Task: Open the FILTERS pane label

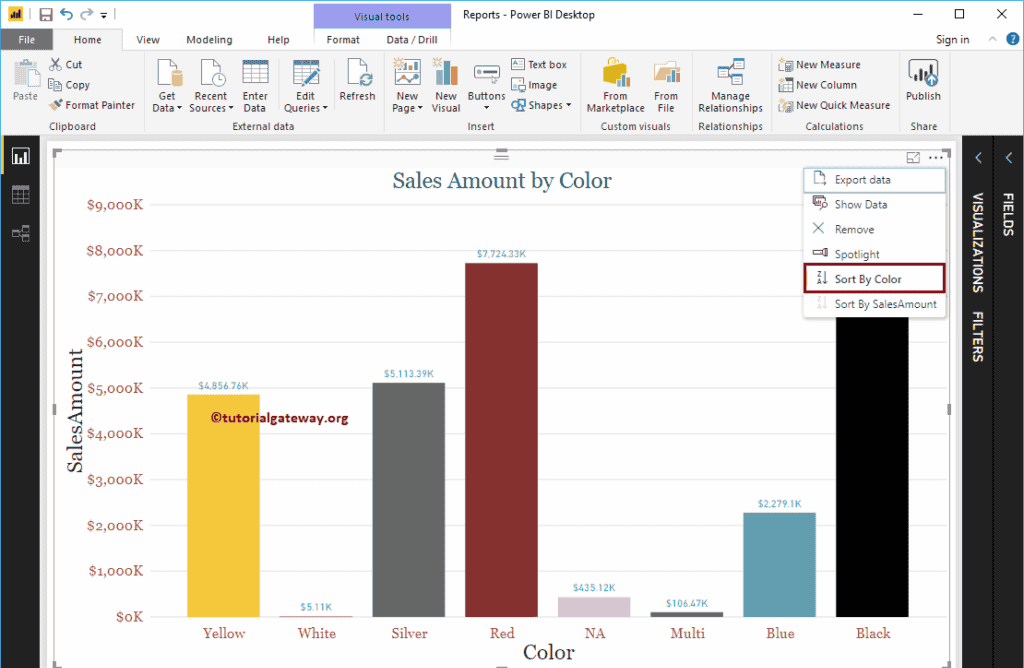Action: 978,336
